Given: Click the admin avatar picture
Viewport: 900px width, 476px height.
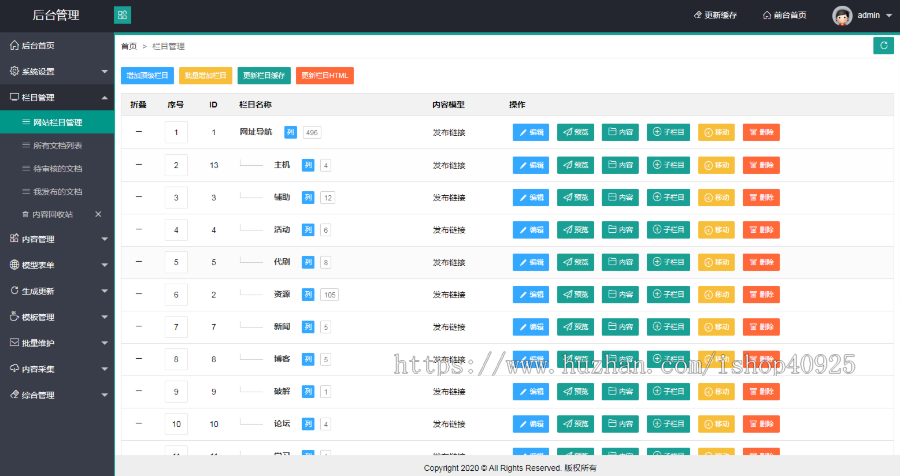Looking at the screenshot, I should tap(842, 16).
